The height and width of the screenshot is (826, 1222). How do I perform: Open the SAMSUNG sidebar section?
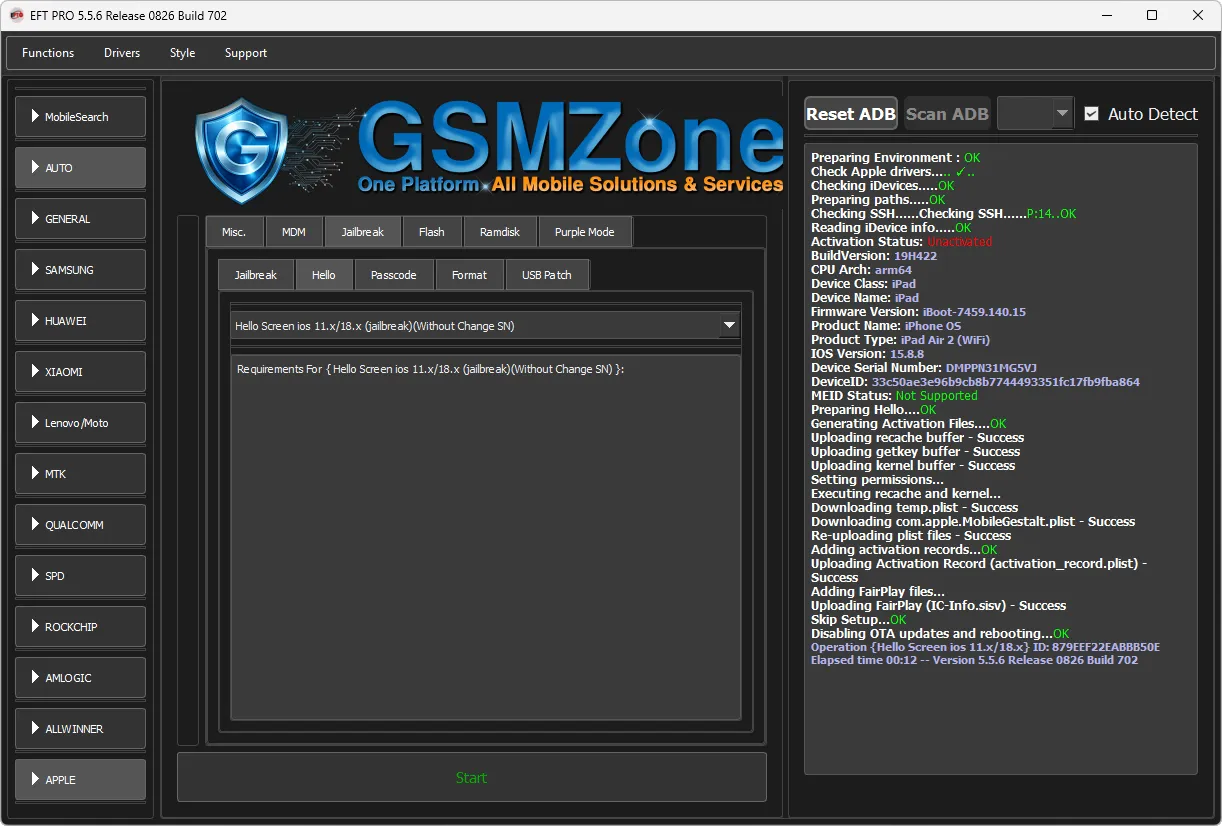tap(80, 270)
